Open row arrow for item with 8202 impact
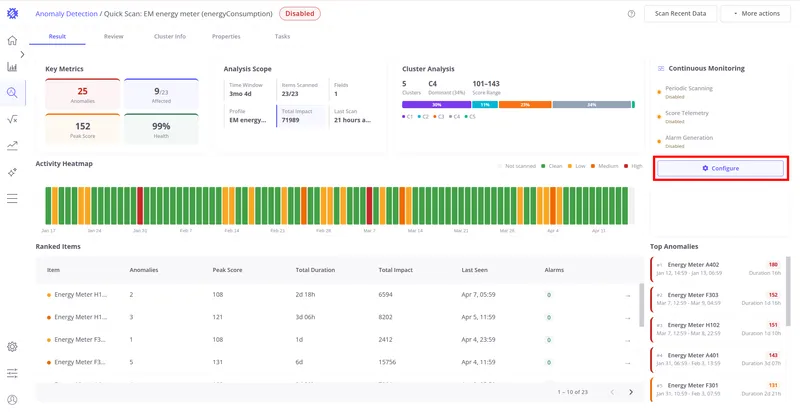The width and height of the screenshot is (800, 413). pos(628,318)
